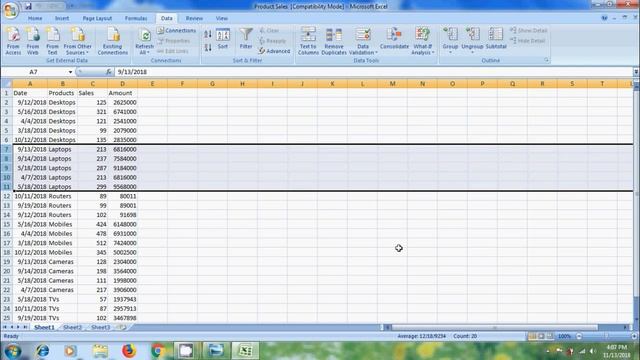Screen dimensions: 640x360
Task: Click the Consolidate tool
Action: point(394,39)
